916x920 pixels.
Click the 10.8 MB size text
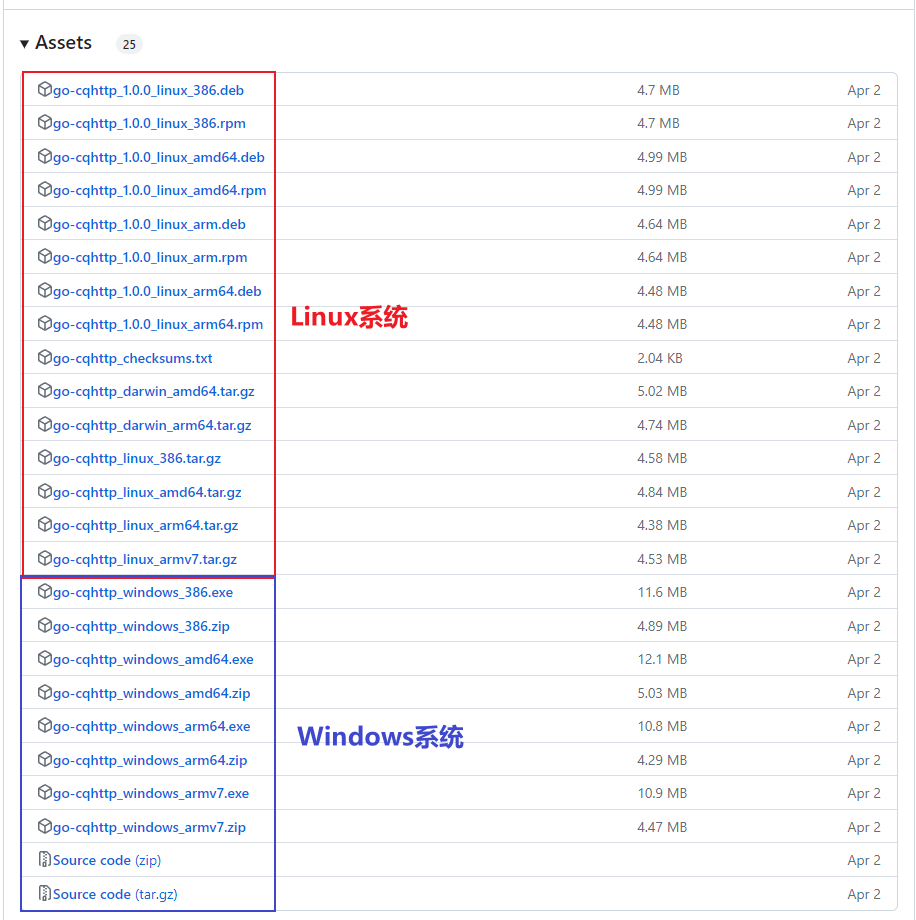click(x=662, y=726)
